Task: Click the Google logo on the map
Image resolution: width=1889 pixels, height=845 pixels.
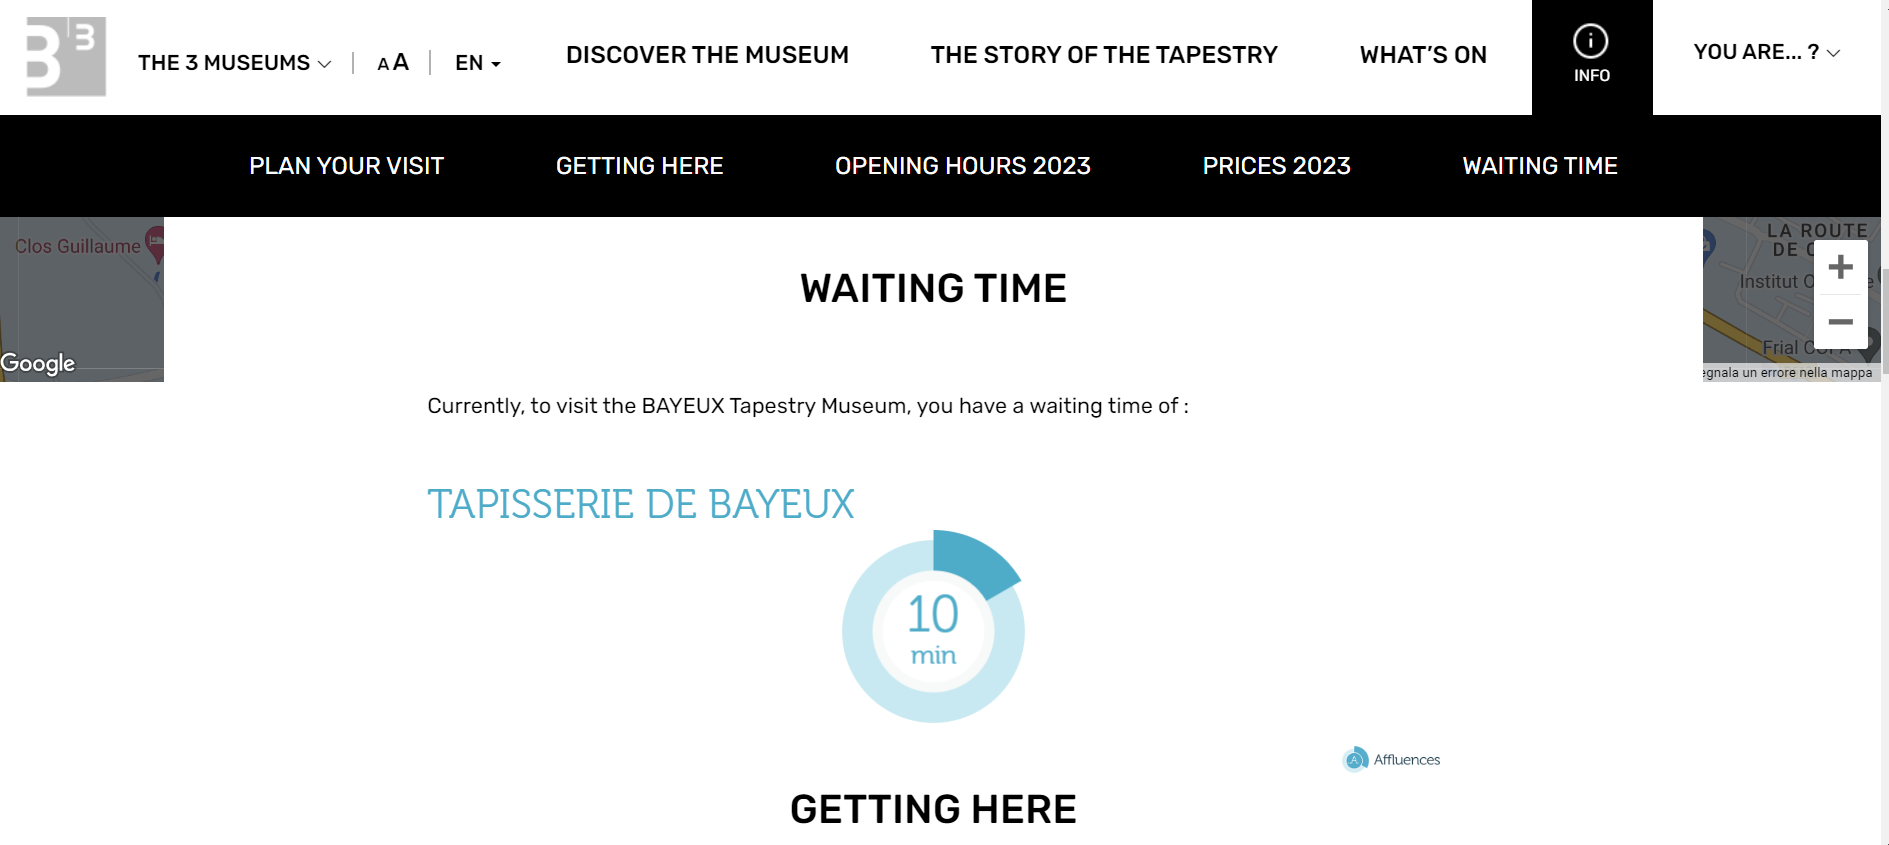Action: (x=38, y=363)
